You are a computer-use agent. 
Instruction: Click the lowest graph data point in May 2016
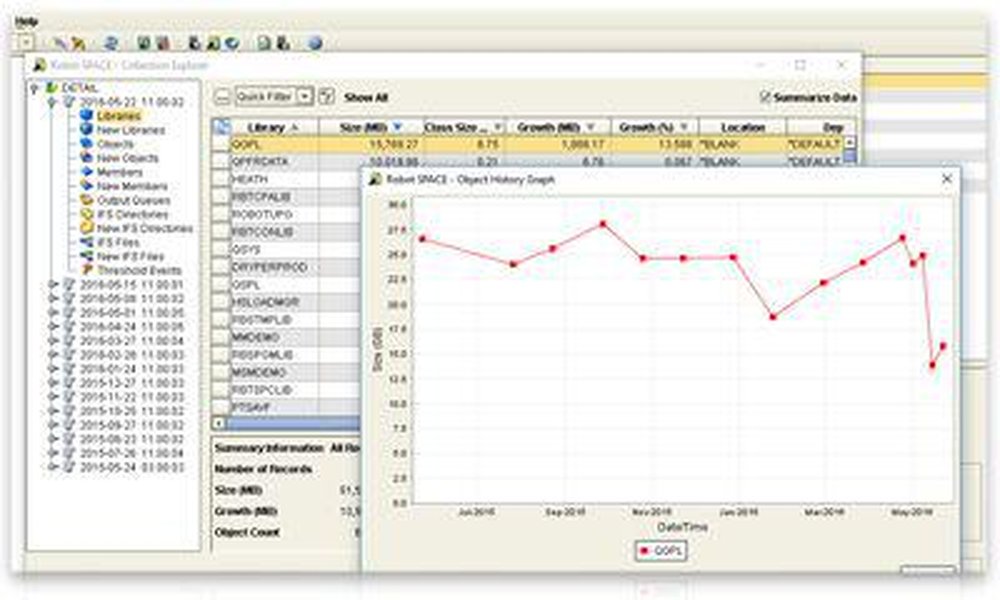click(x=932, y=365)
